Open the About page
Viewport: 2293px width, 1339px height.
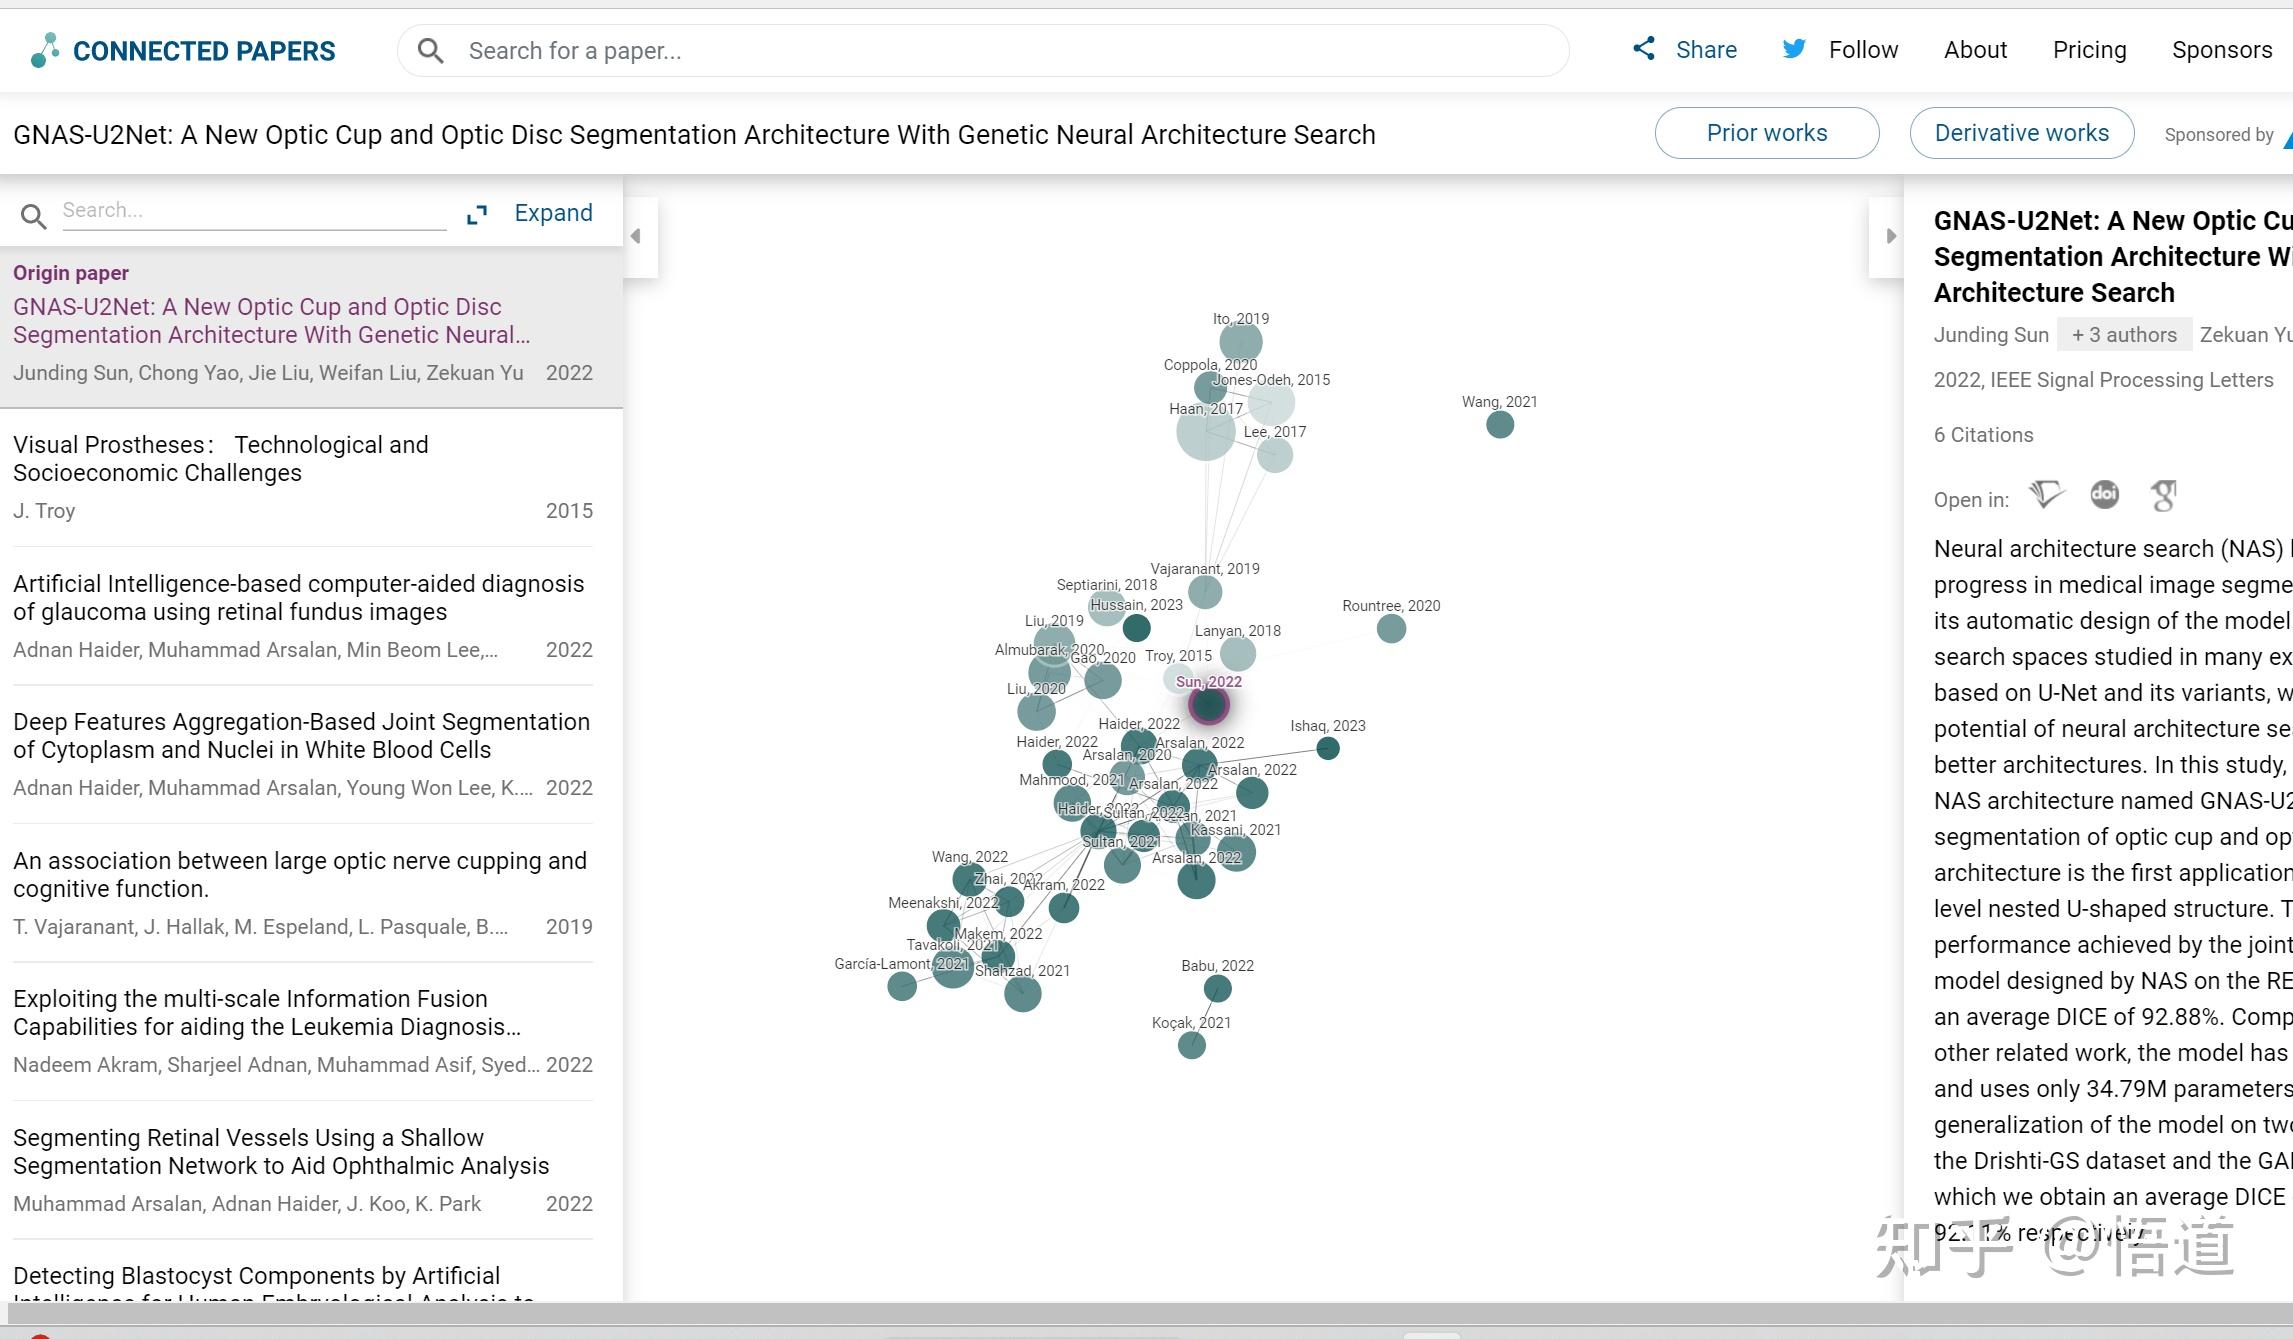tap(1974, 50)
